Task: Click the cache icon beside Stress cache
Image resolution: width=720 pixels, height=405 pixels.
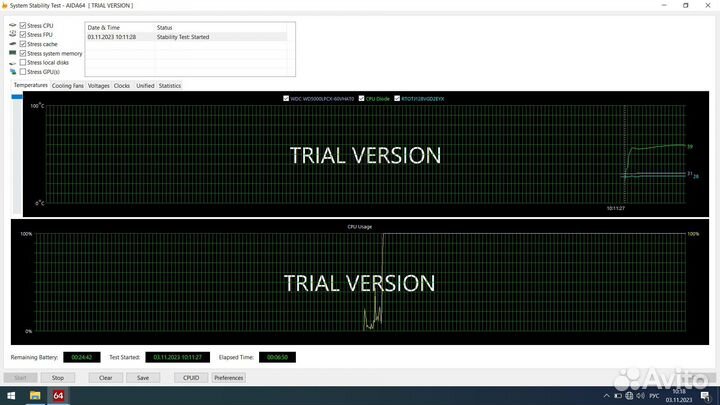Action: point(12,44)
